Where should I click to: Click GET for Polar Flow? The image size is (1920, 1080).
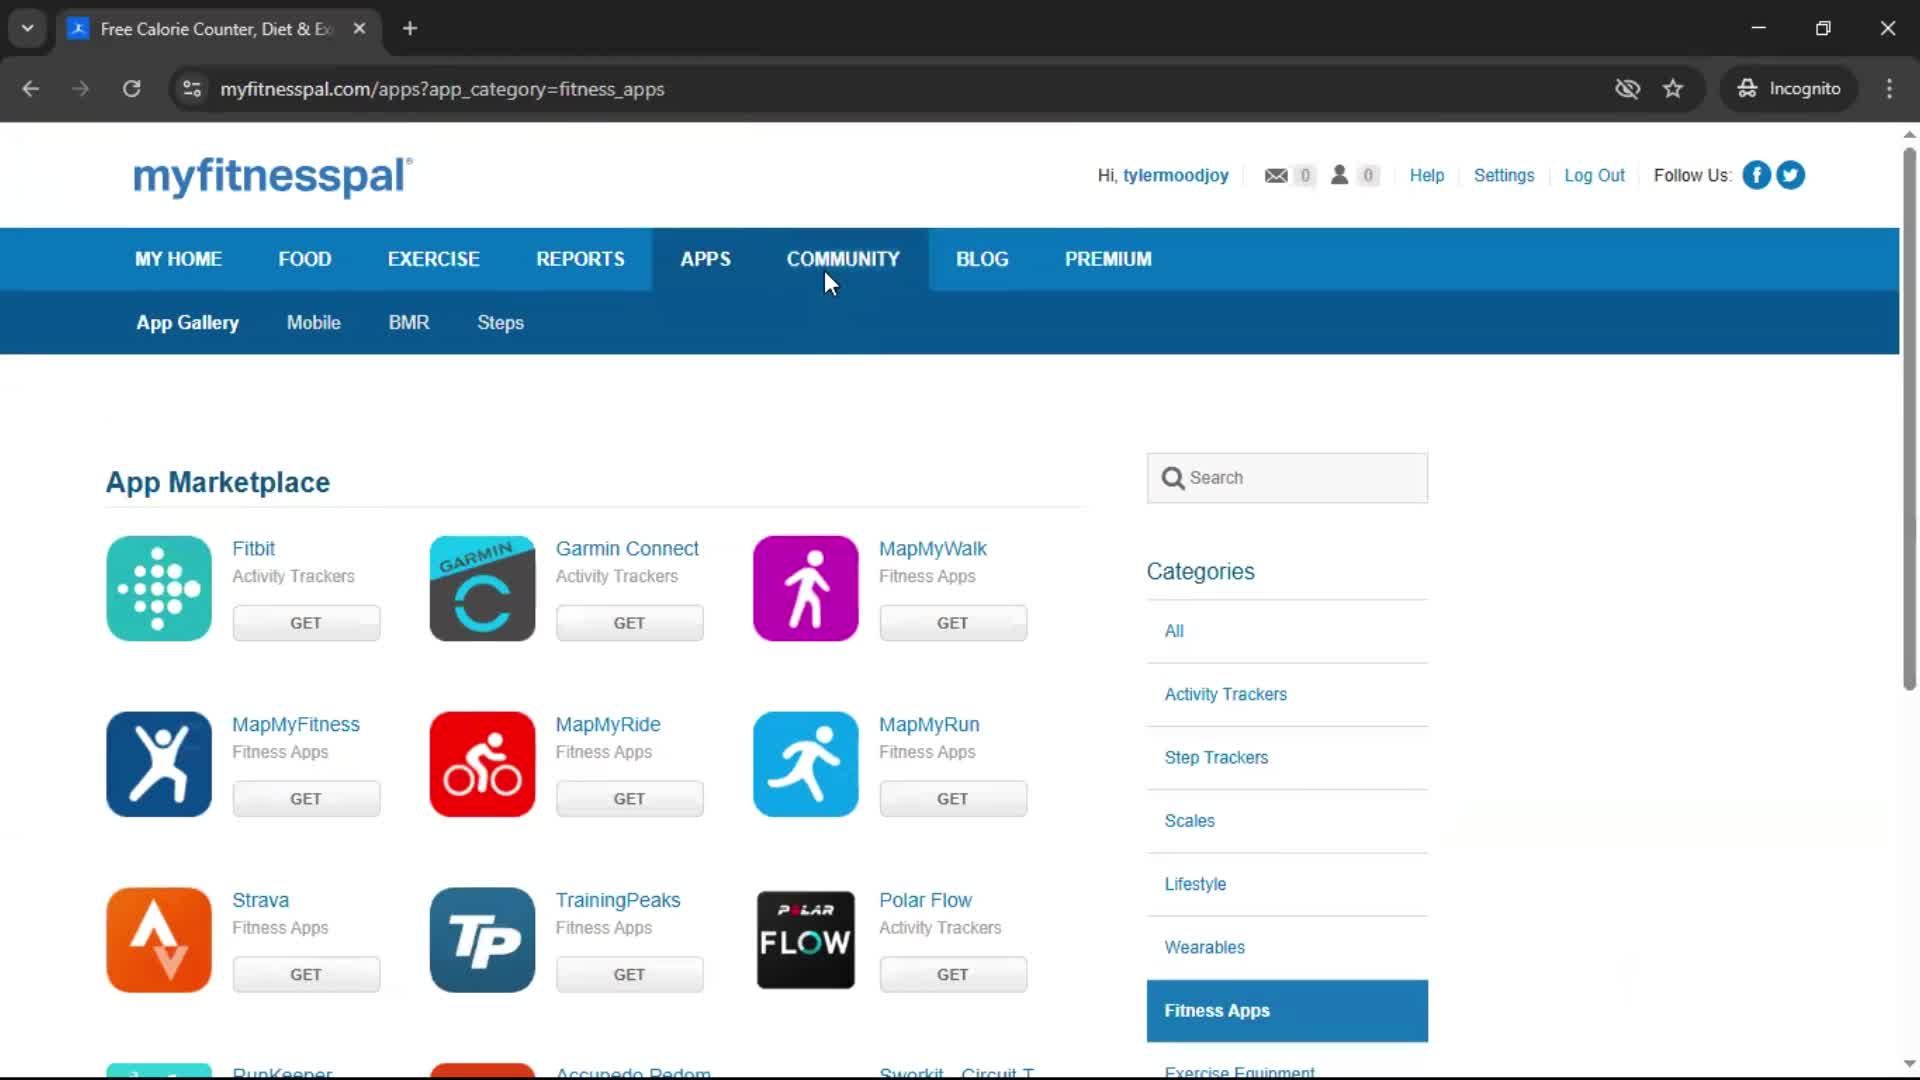(952, 975)
